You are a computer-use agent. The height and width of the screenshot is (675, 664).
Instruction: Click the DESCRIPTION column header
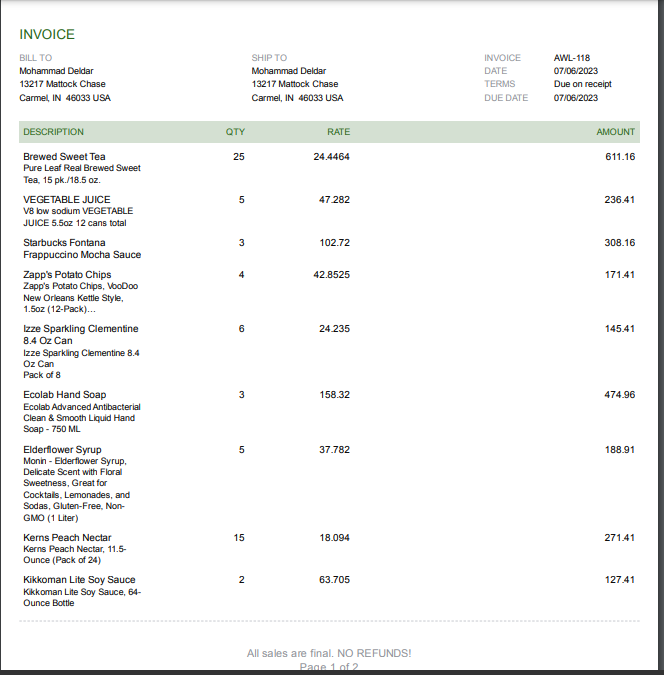click(x=53, y=132)
